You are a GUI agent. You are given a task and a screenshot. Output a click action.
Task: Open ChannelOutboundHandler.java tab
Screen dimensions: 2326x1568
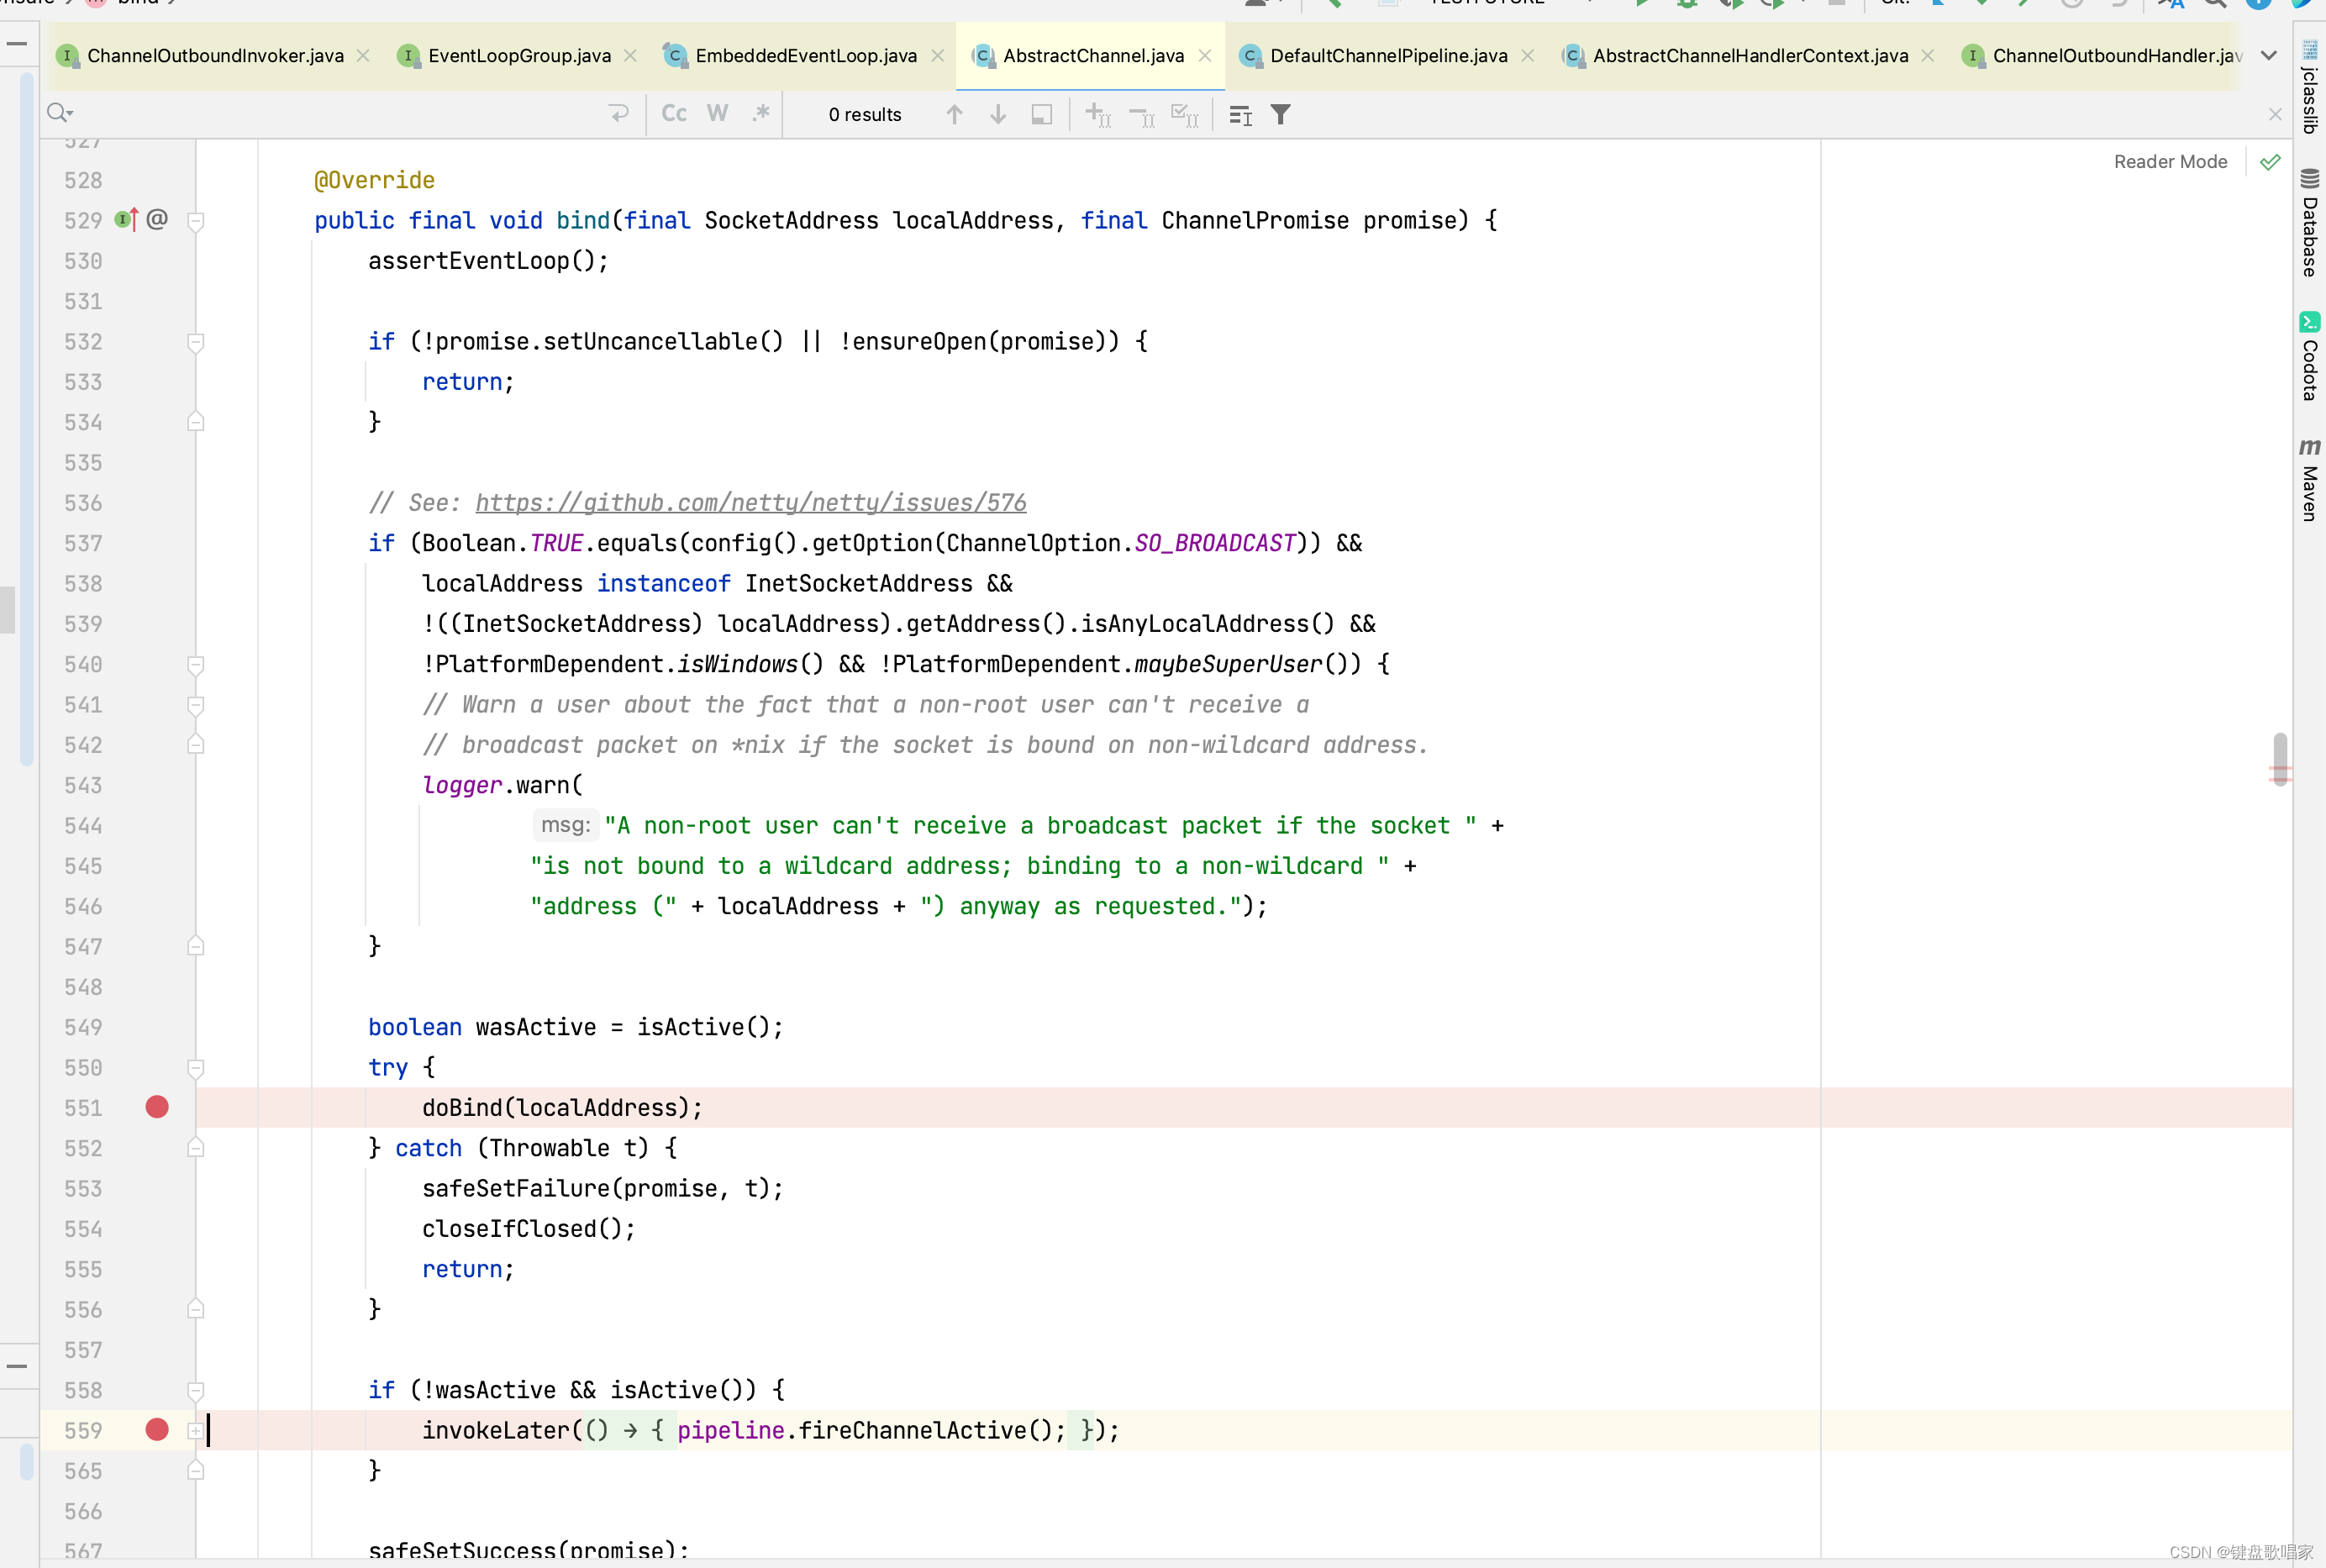(2103, 56)
